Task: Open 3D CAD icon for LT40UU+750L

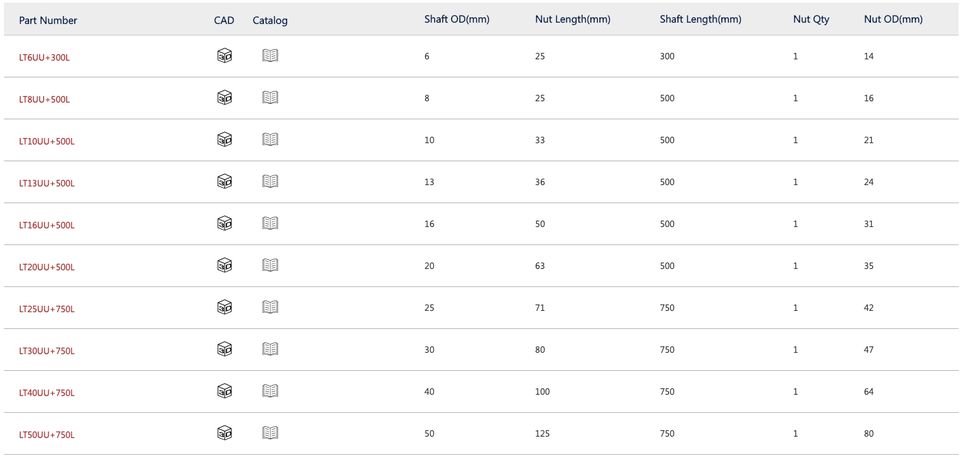Action: (225, 391)
